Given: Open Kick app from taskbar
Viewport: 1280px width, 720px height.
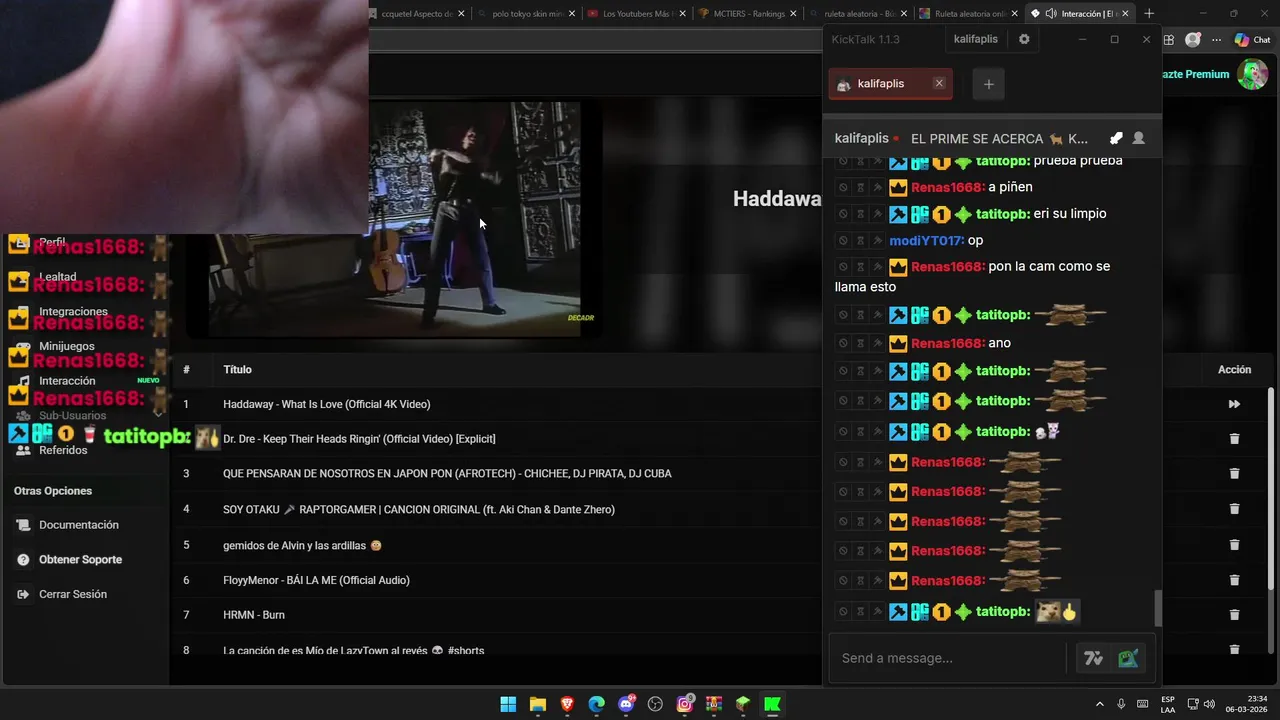Looking at the screenshot, I should 772,704.
